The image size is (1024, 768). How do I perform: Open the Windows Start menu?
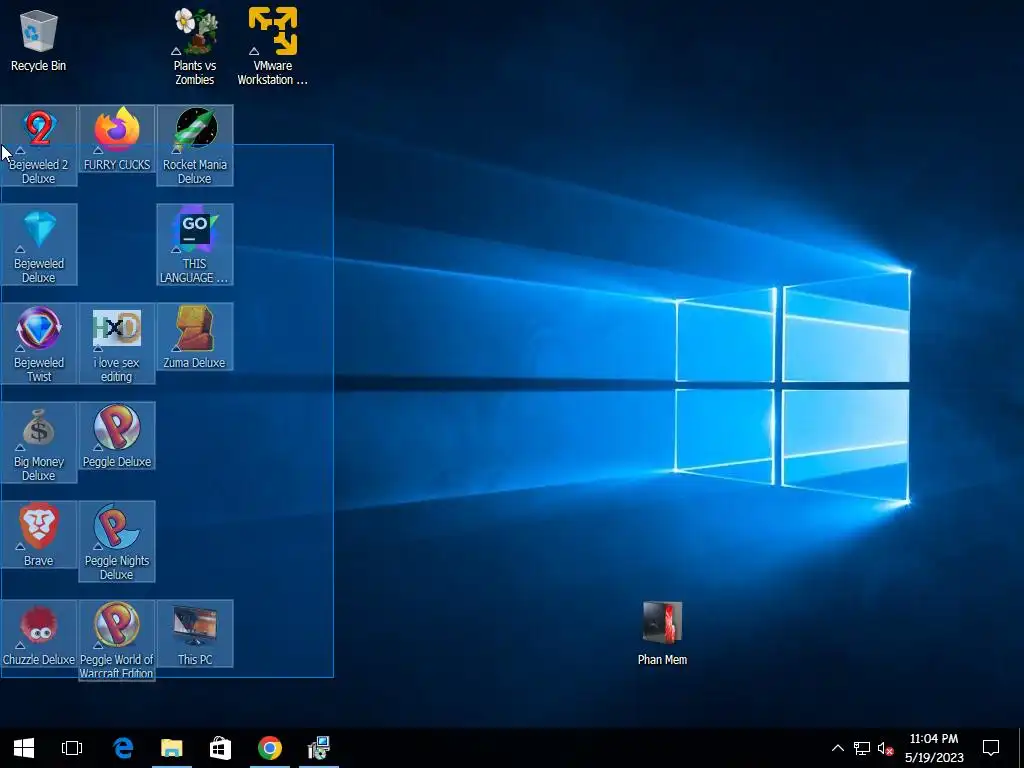[24, 748]
